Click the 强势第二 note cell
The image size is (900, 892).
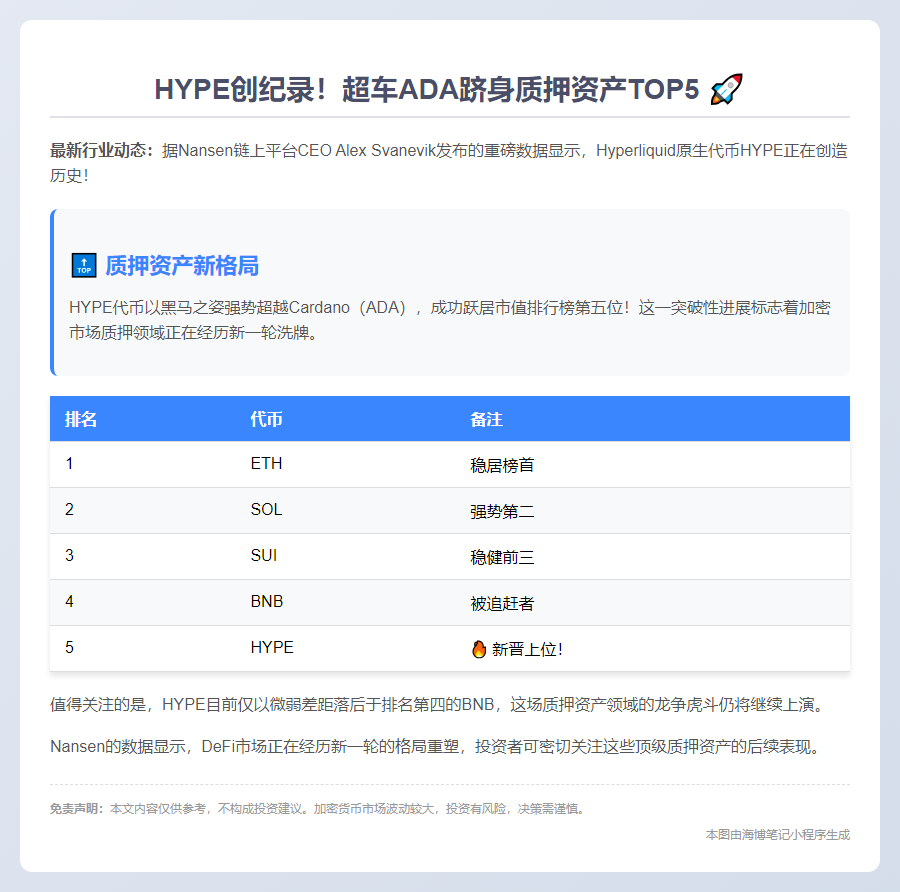pyautogui.click(x=502, y=511)
